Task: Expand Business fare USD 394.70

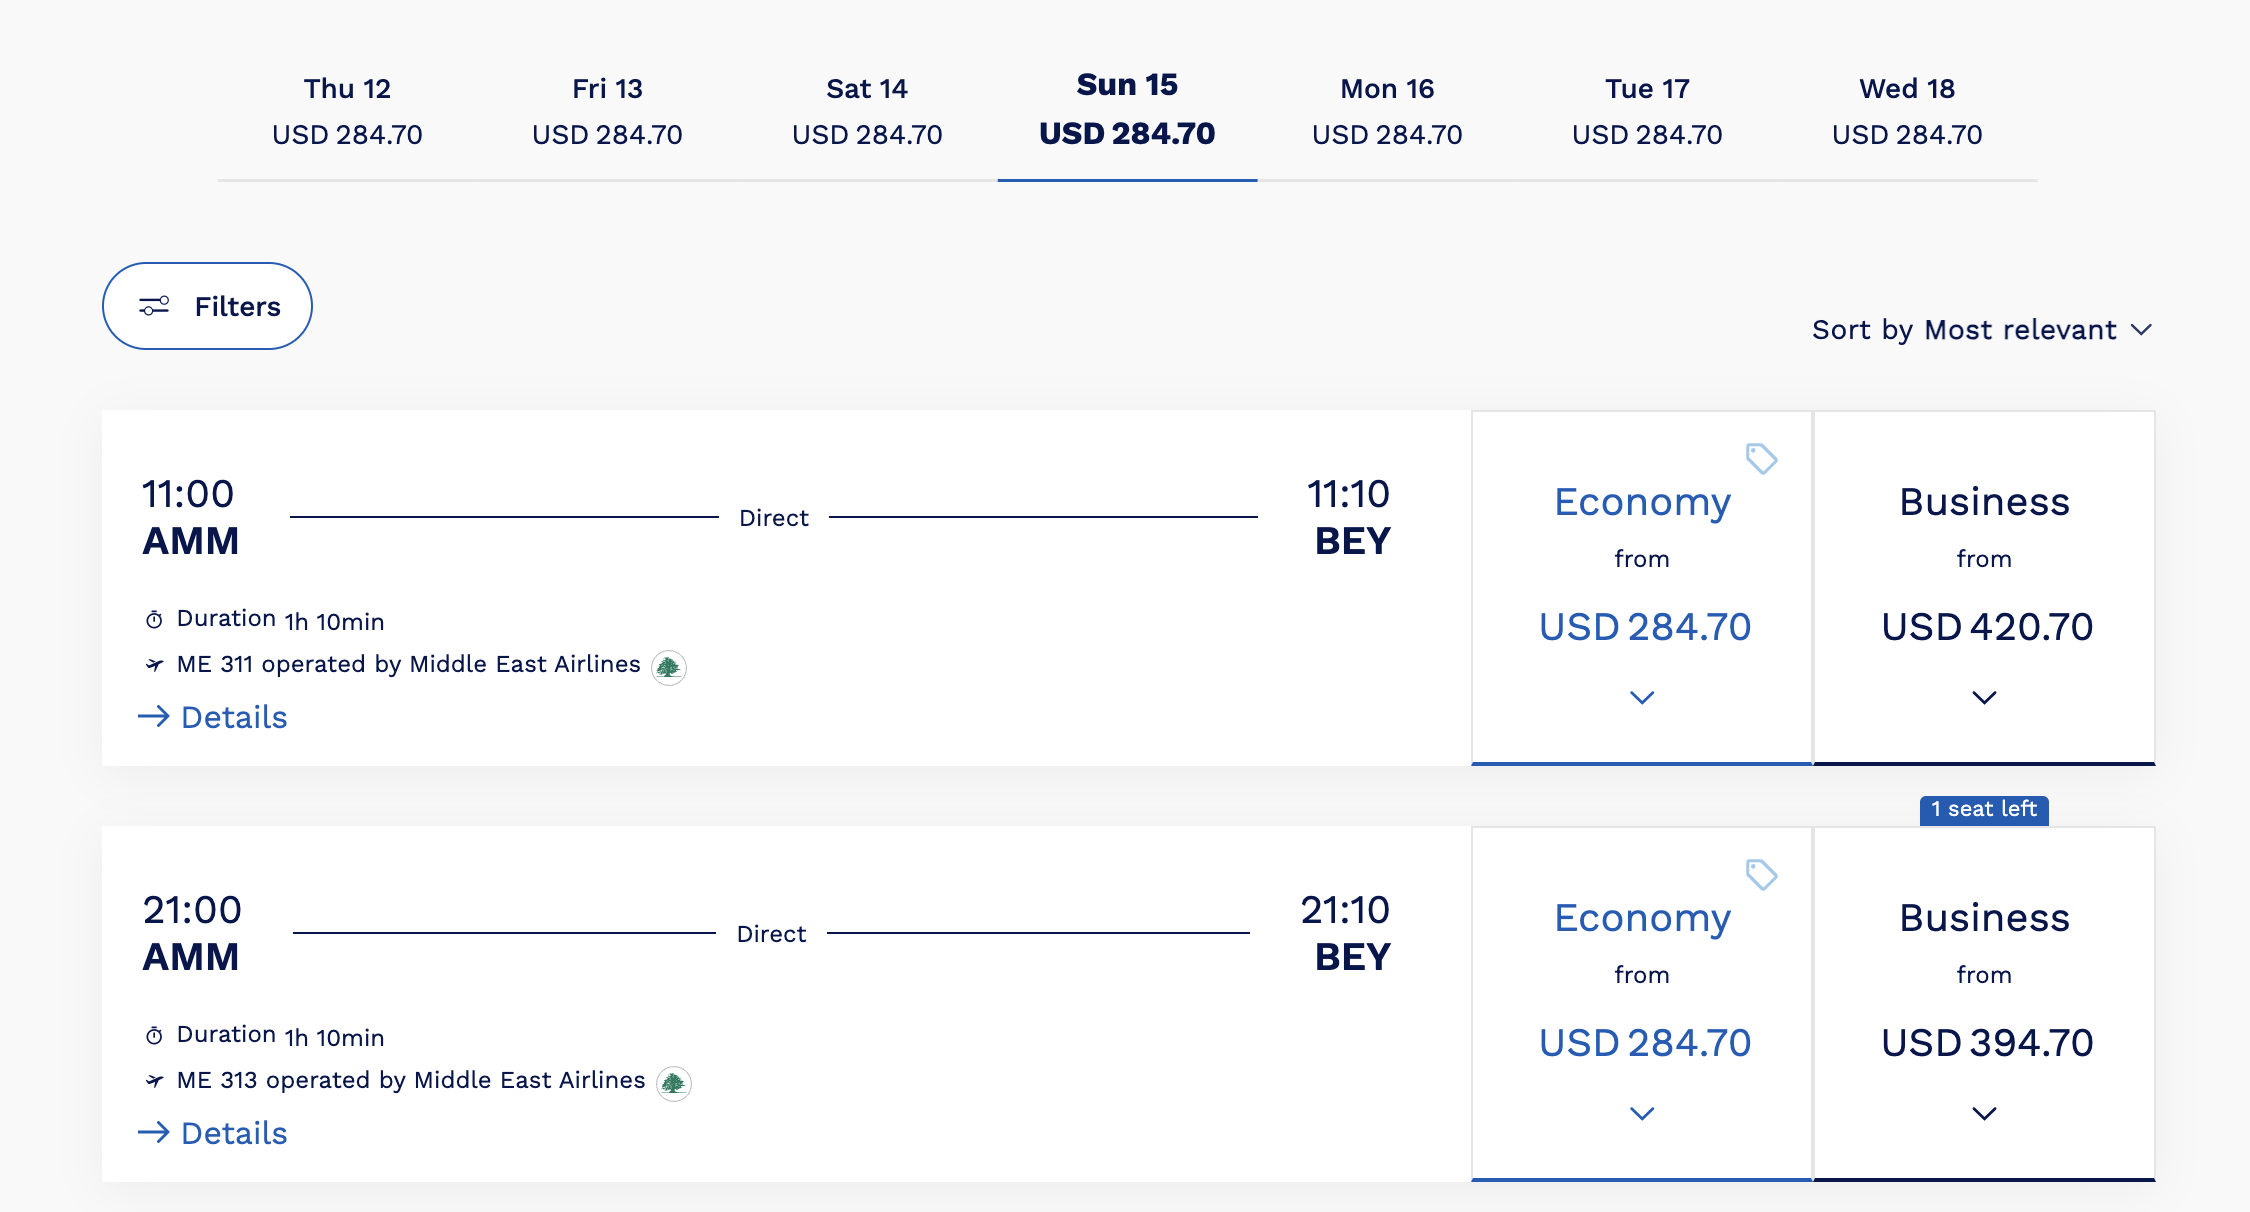Action: (1984, 1113)
